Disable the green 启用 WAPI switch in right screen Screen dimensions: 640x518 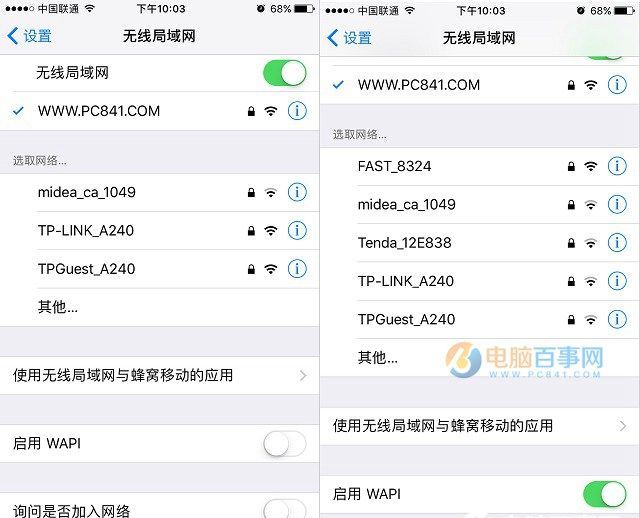point(604,494)
